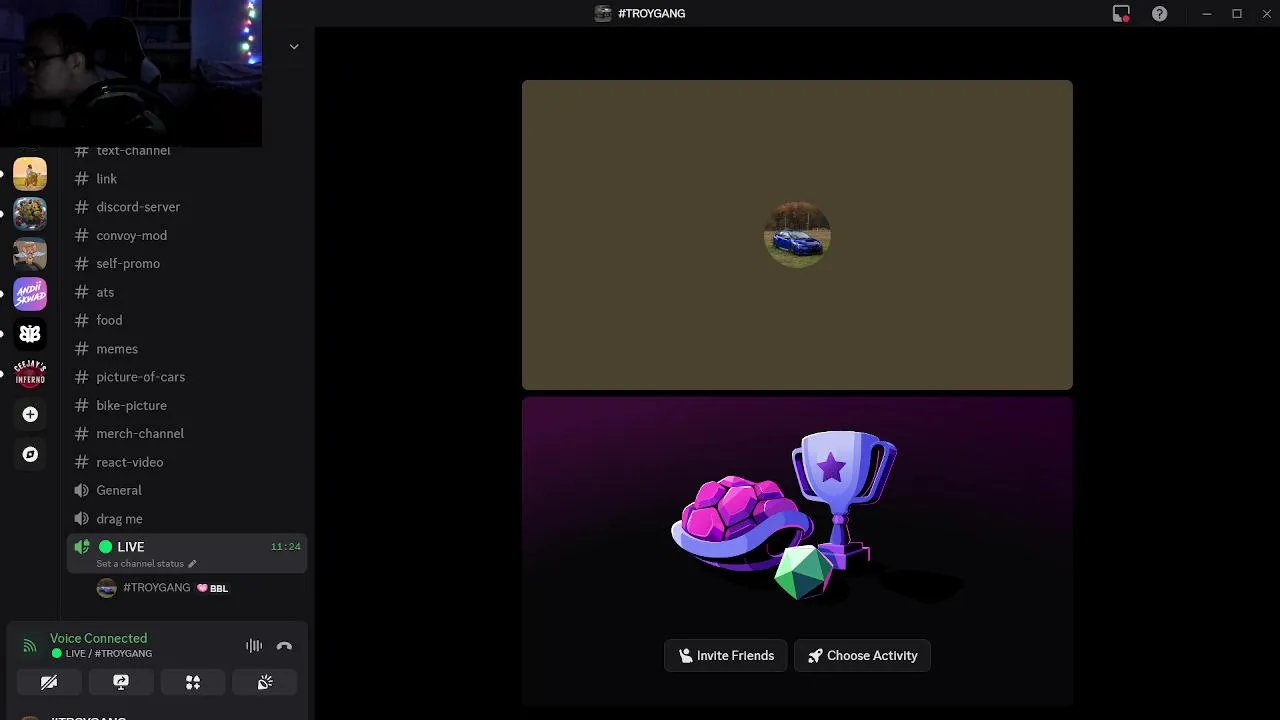Toggle noise suppression waveform icon
Viewport: 1280px width, 720px height.
tap(254, 646)
